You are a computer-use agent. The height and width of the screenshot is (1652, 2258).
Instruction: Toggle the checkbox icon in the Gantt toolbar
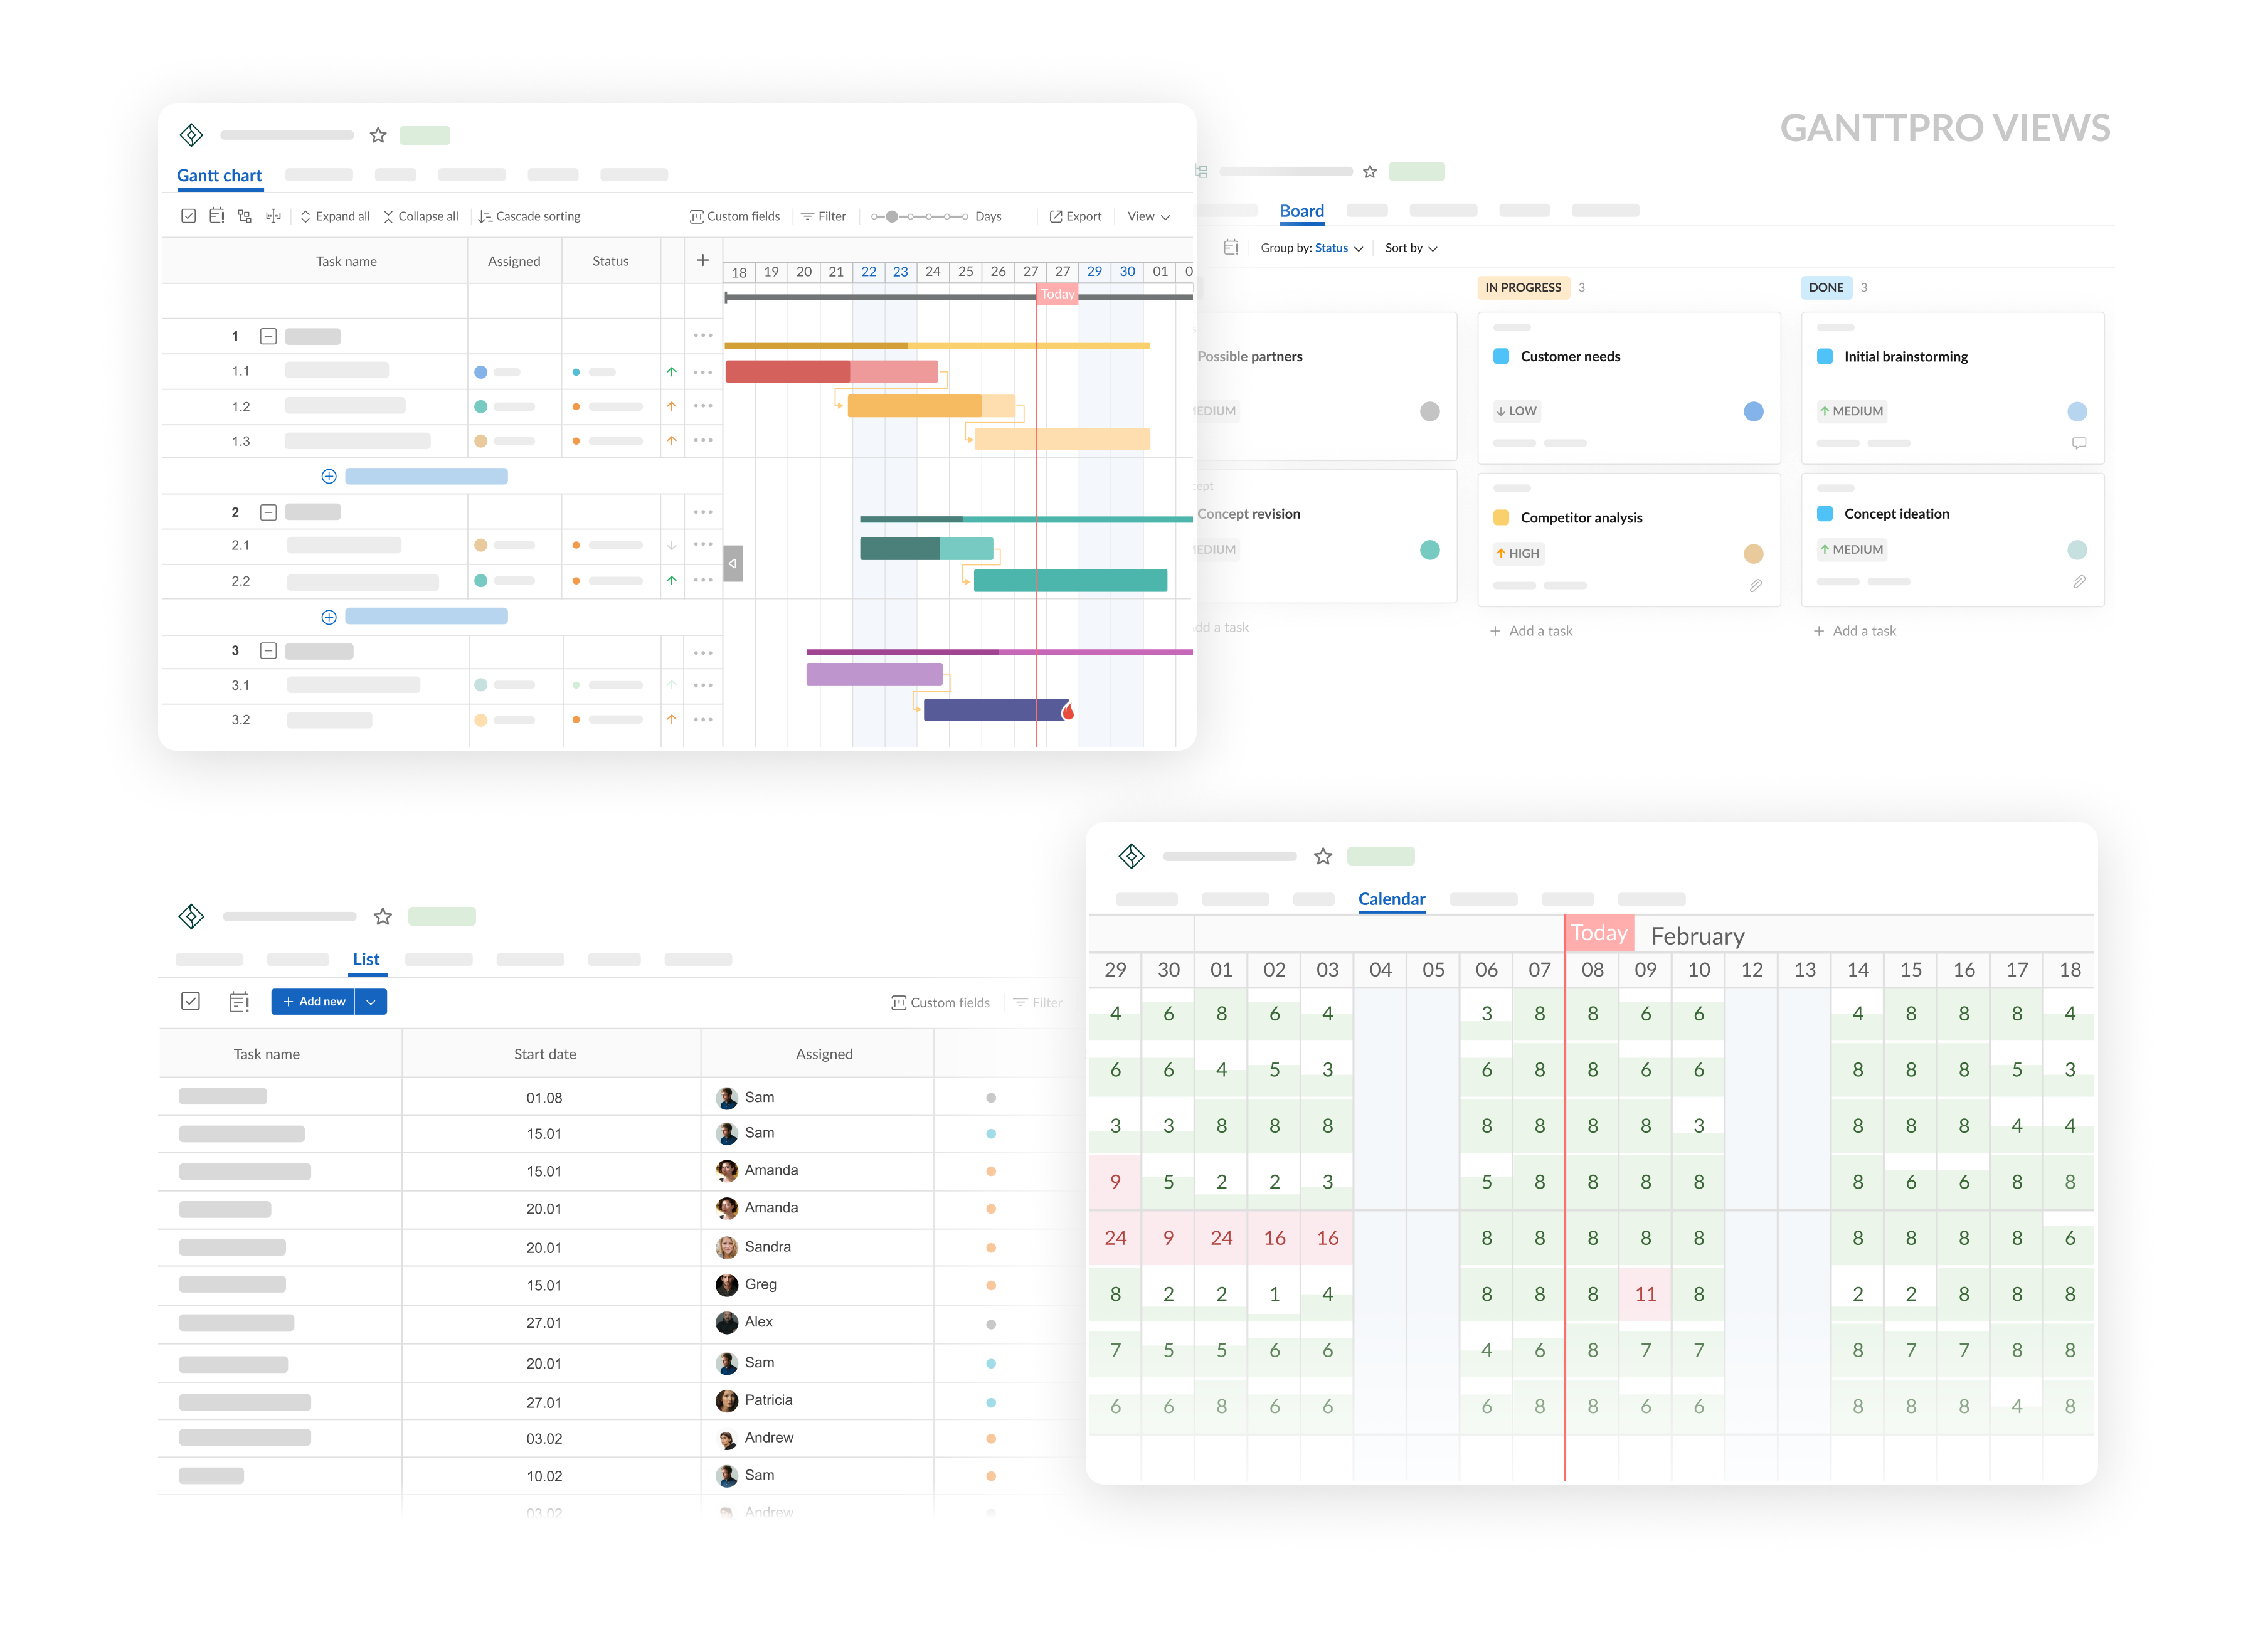pos(188,216)
